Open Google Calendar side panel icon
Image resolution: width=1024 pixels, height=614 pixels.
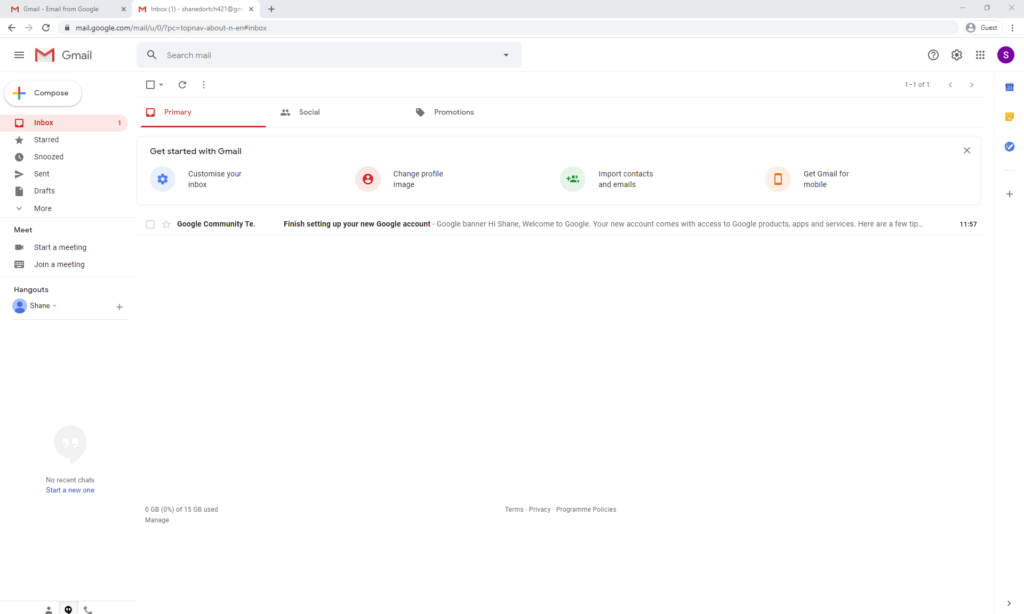(x=1009, y=87)
